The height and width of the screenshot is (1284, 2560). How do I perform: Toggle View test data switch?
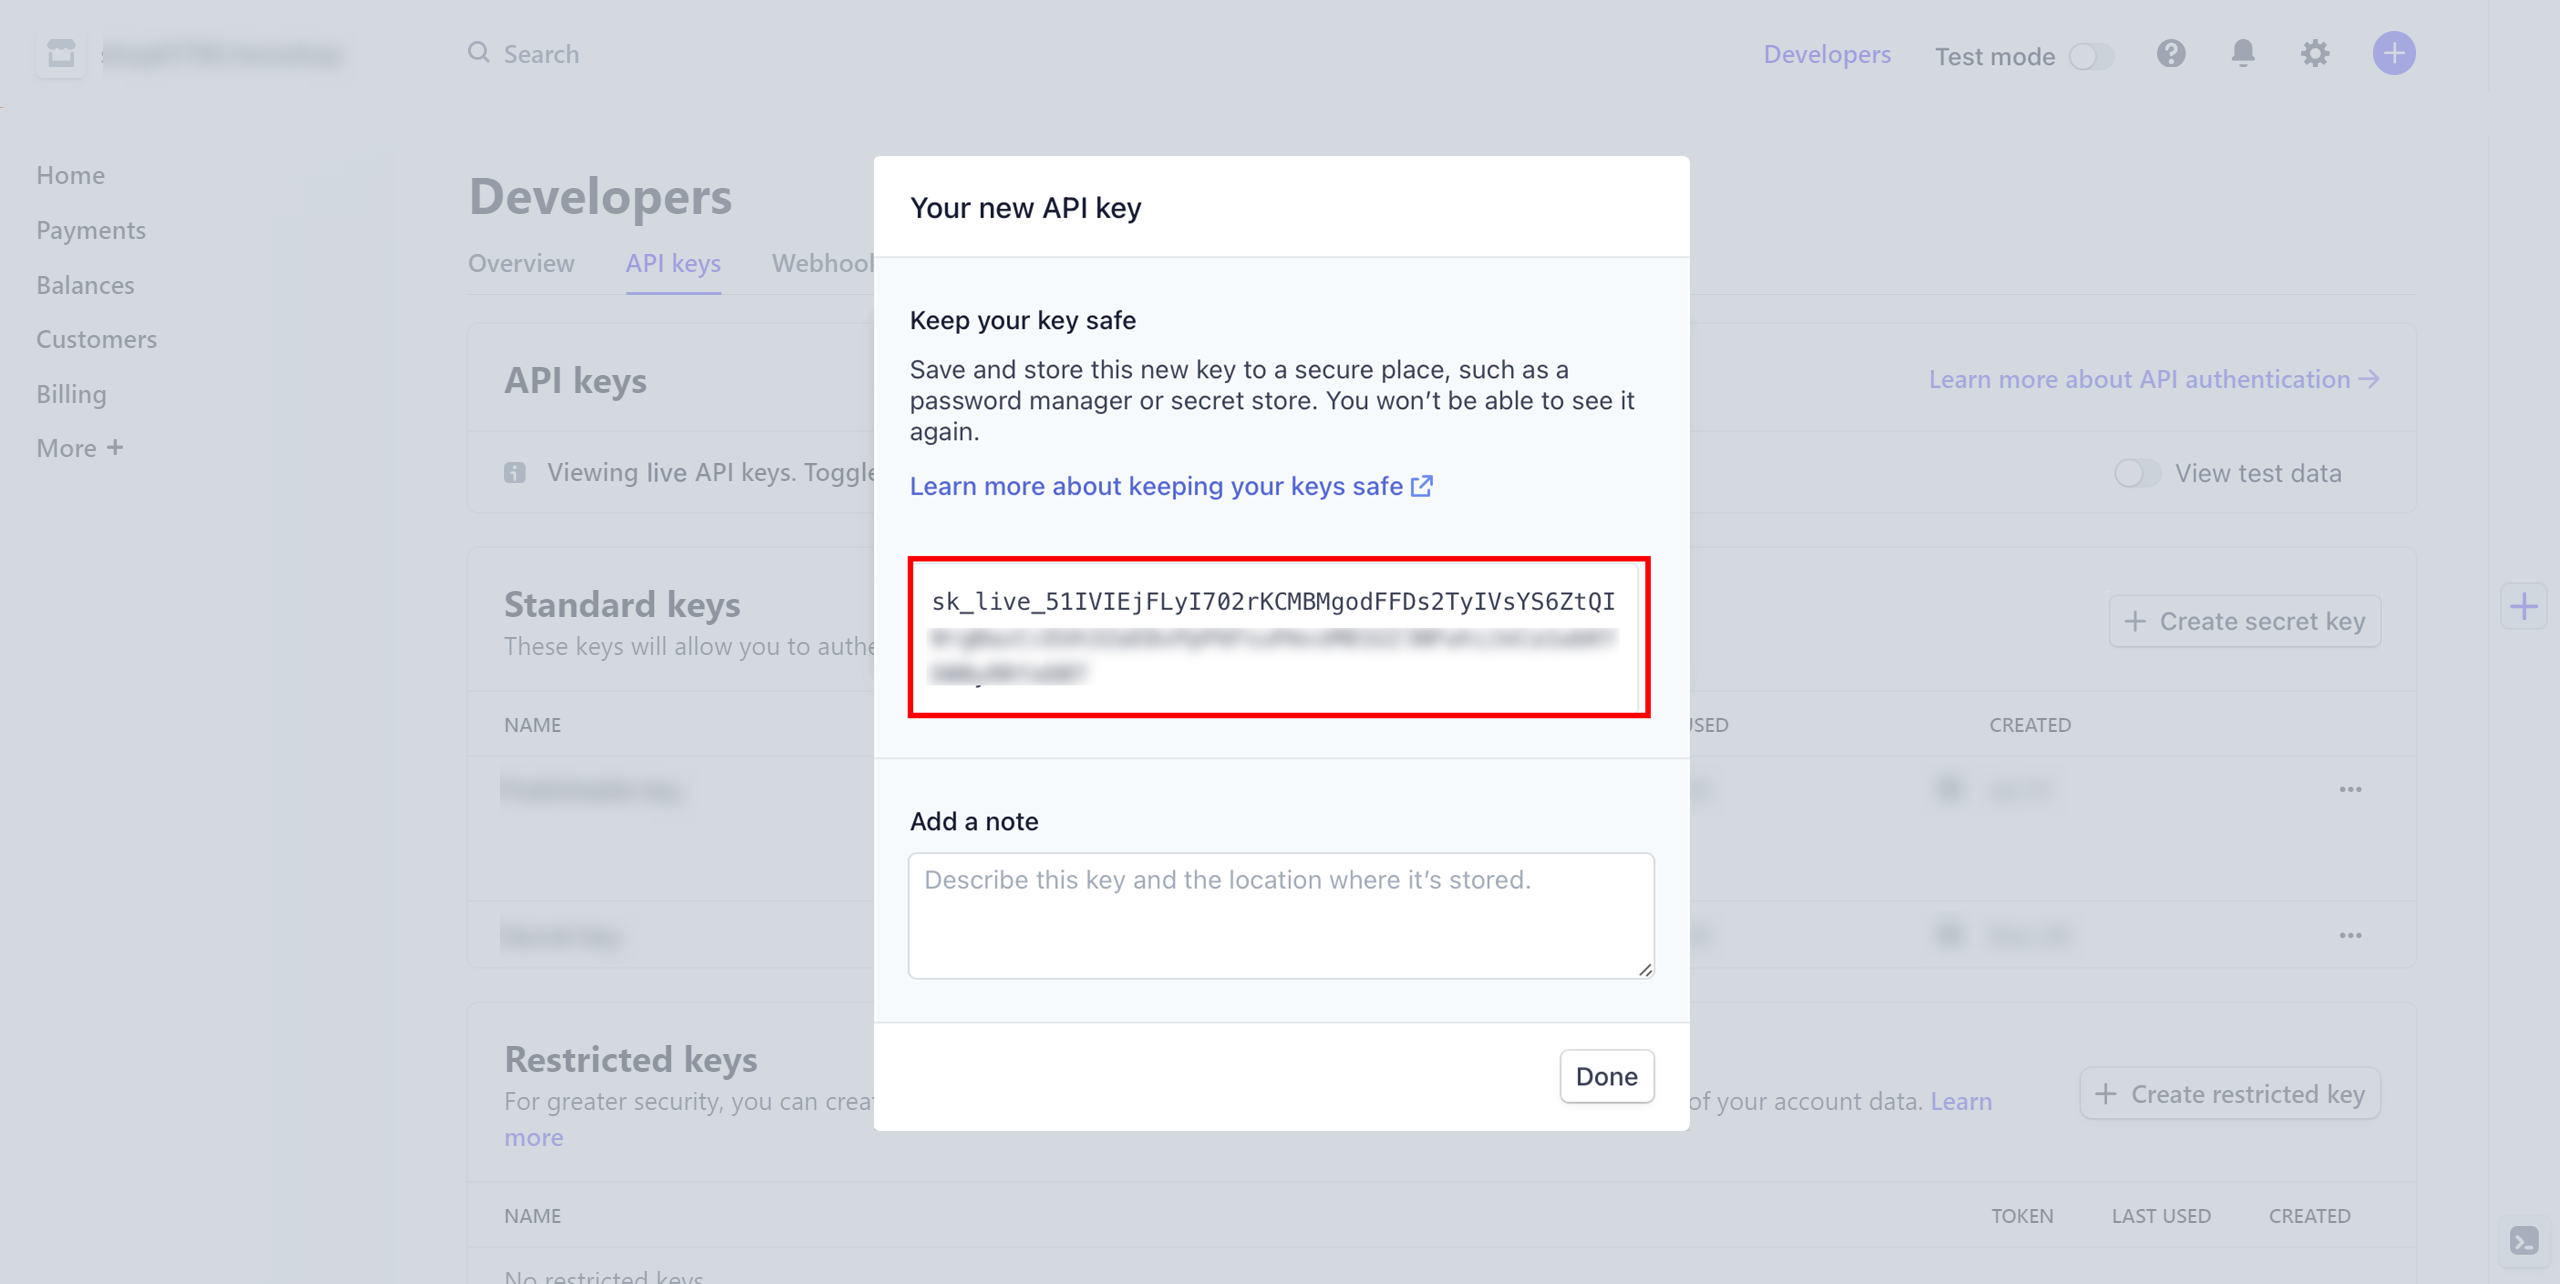(2137, 473)
